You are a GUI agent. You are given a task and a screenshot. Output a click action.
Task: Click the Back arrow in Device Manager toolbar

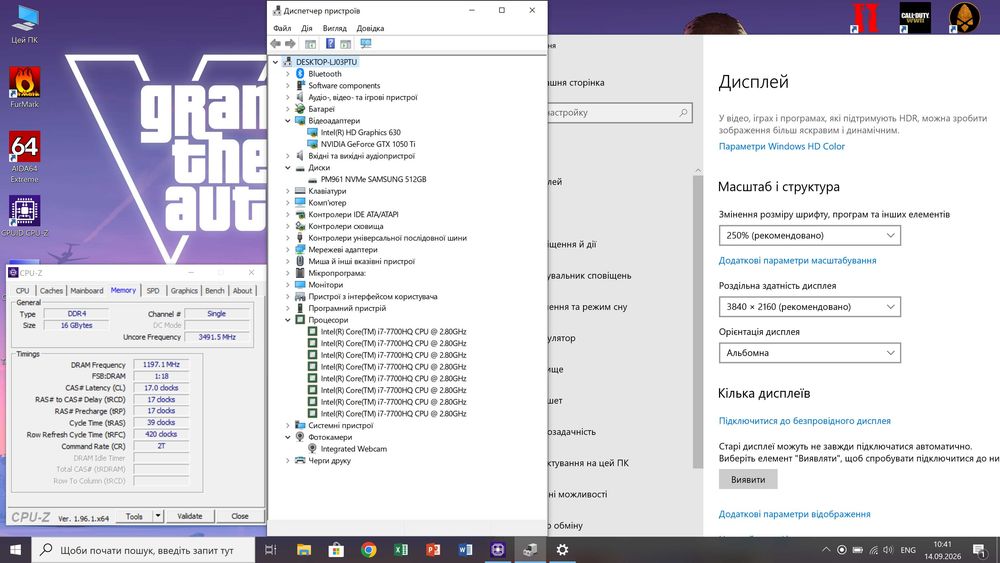click(276, 43)
